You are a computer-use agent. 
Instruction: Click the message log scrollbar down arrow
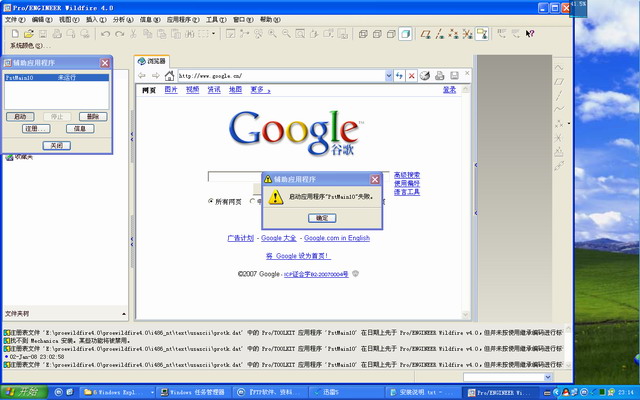[x=568, y=365]
